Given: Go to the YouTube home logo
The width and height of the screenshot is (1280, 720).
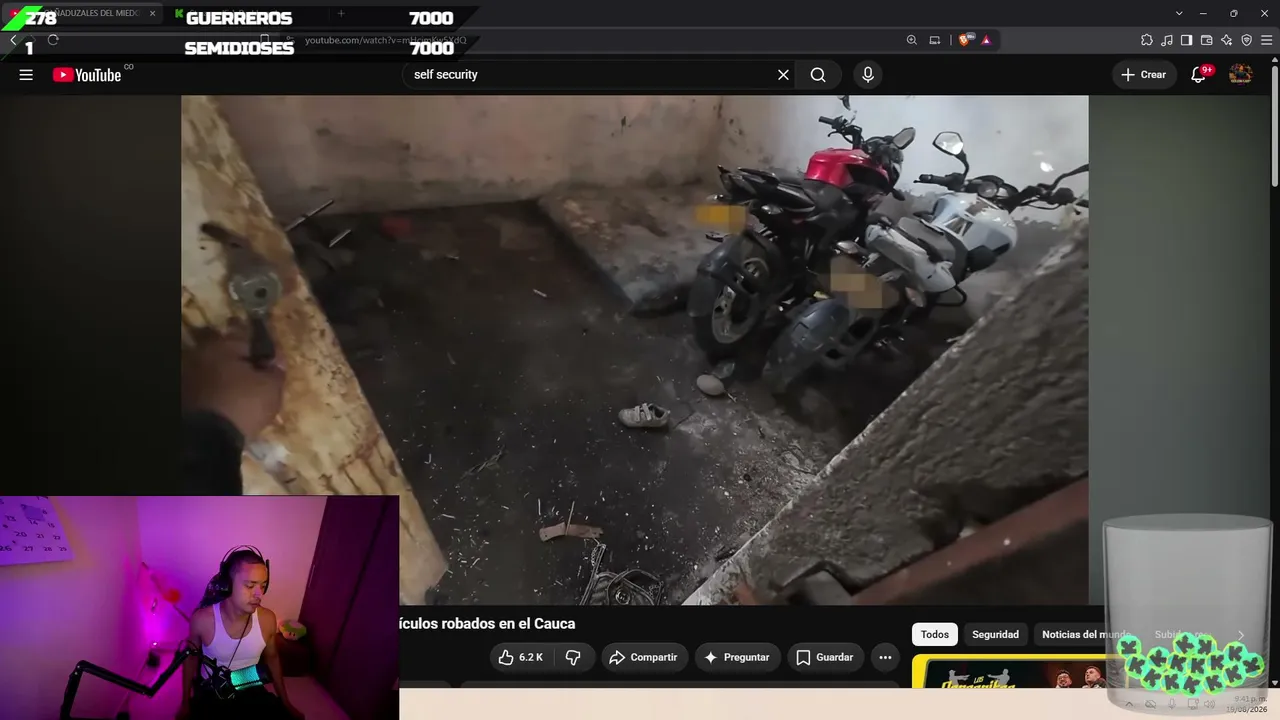Looking at the screenshot, I should 87,75.
